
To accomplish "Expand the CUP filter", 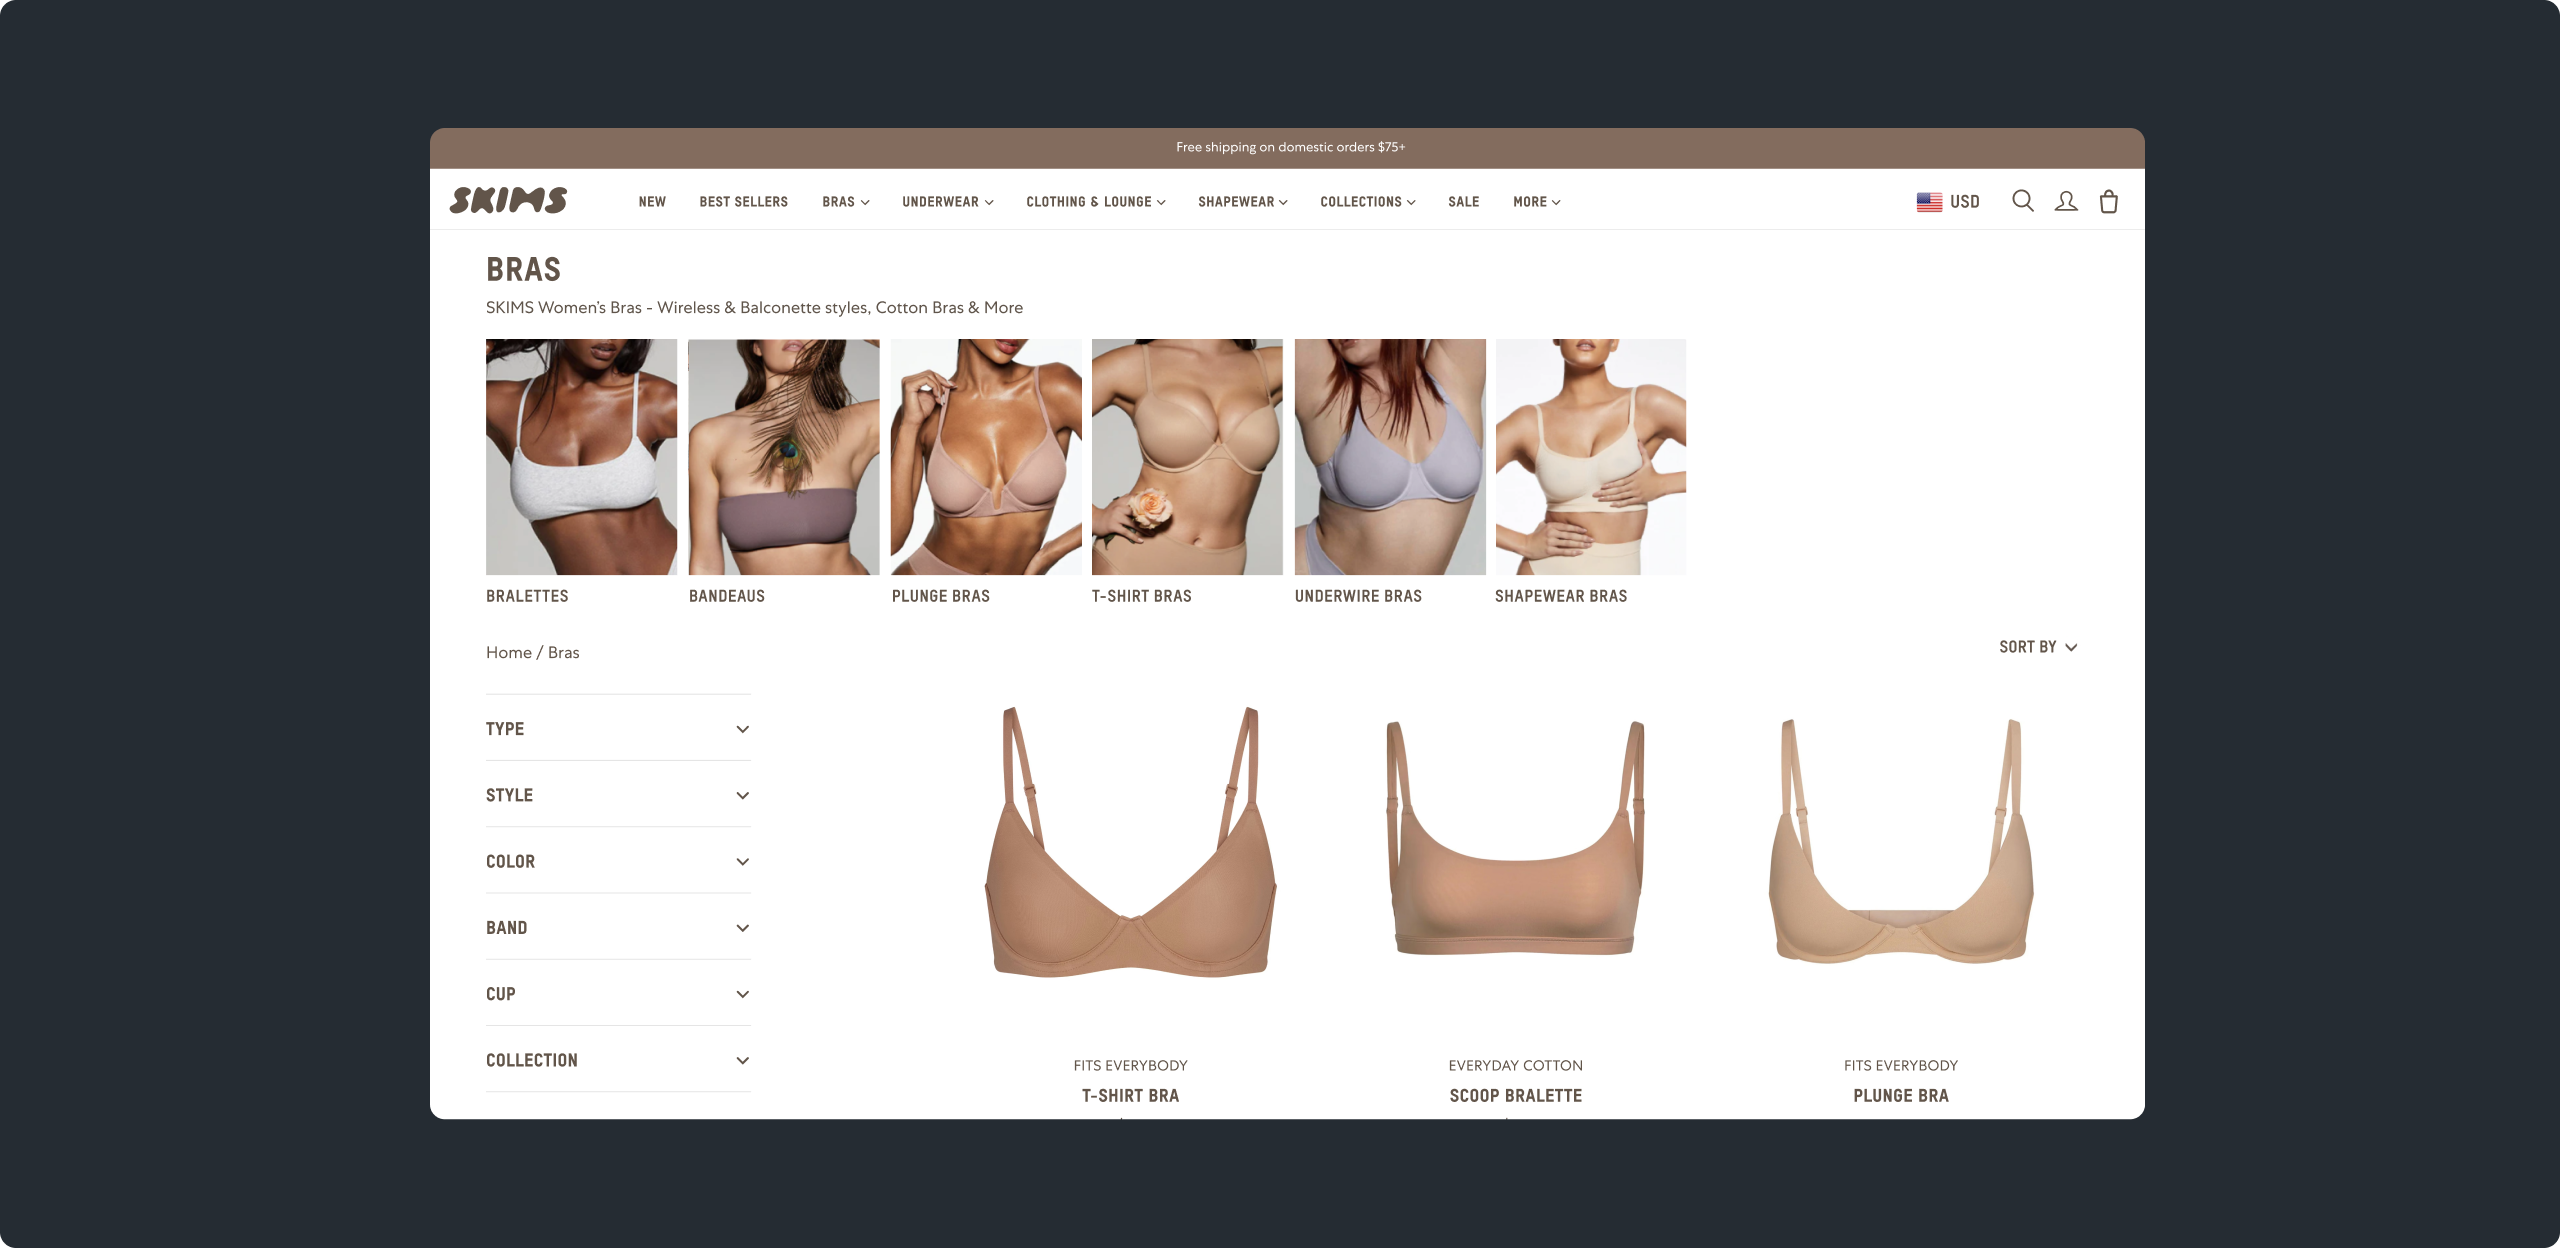I will click(x=618, y=993).
